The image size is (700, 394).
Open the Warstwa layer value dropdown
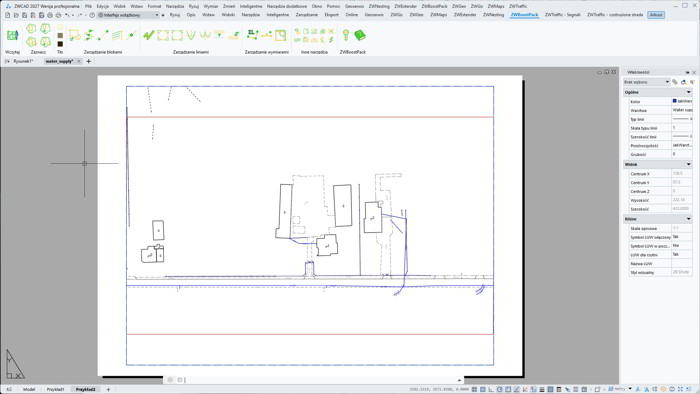pyautogui.click(x=682, y=110)
